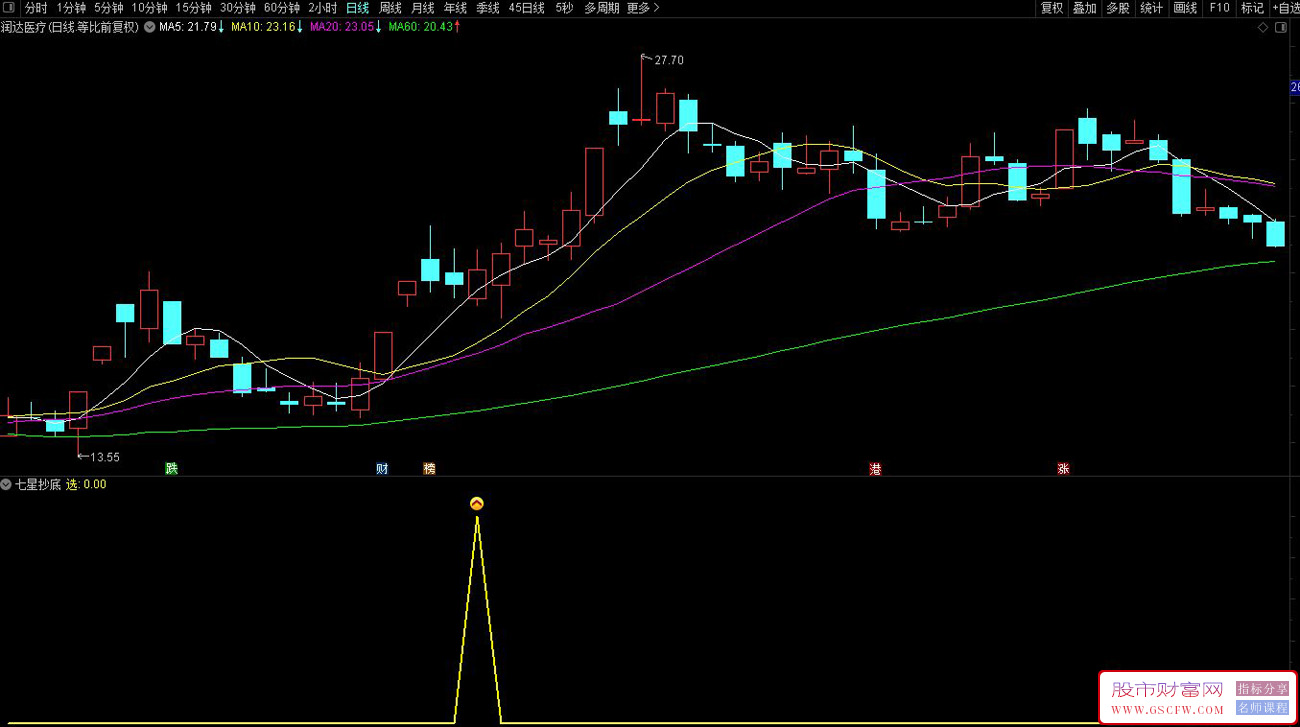Select the 10分钟 timeframe
Viewport: 1300px width, 727px height.
tap(149, 8)
